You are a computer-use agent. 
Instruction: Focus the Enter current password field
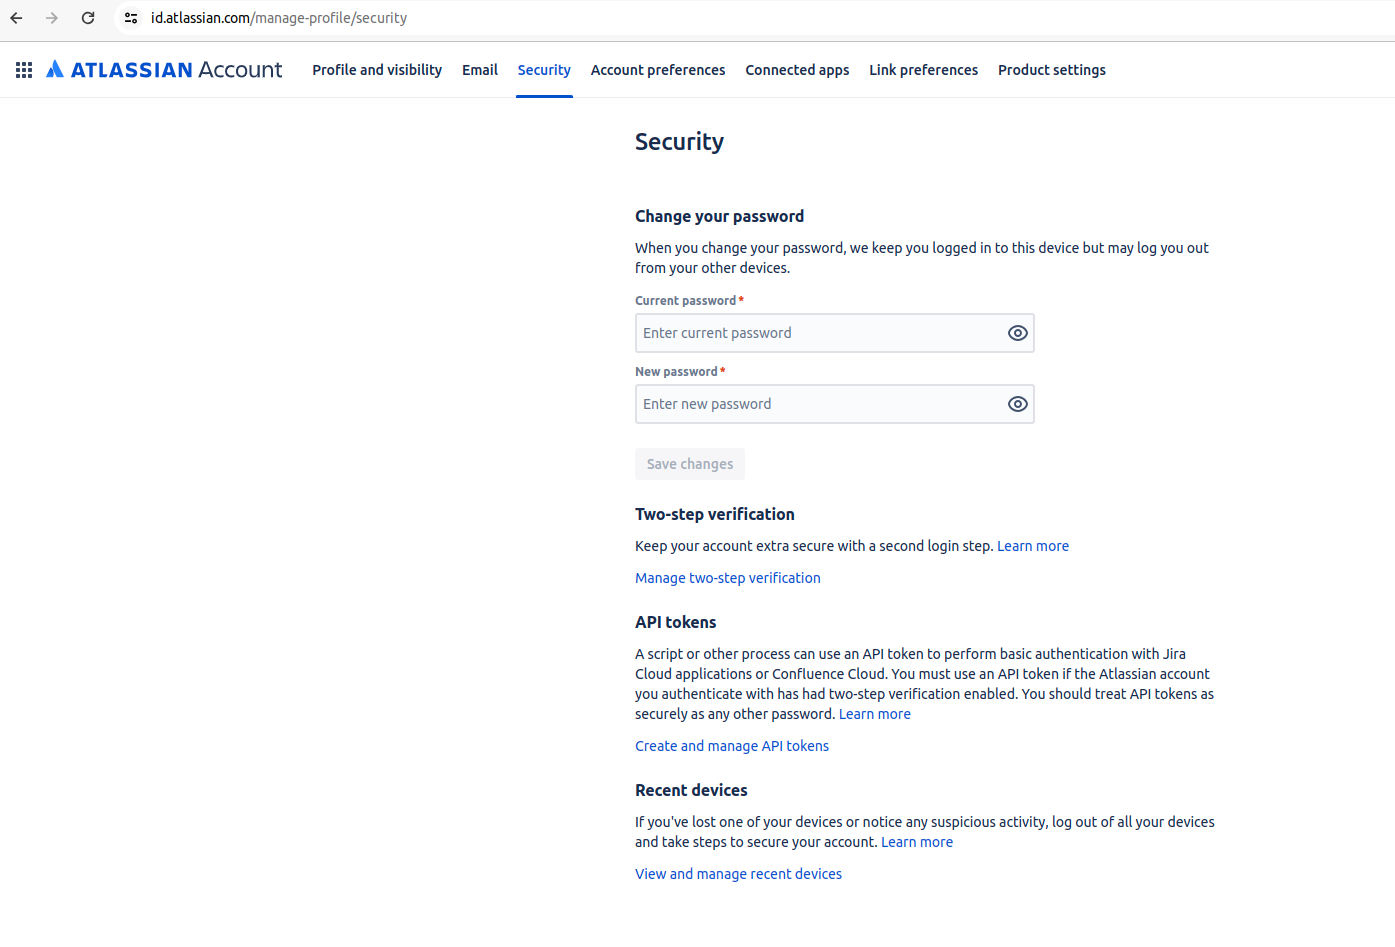818,333
